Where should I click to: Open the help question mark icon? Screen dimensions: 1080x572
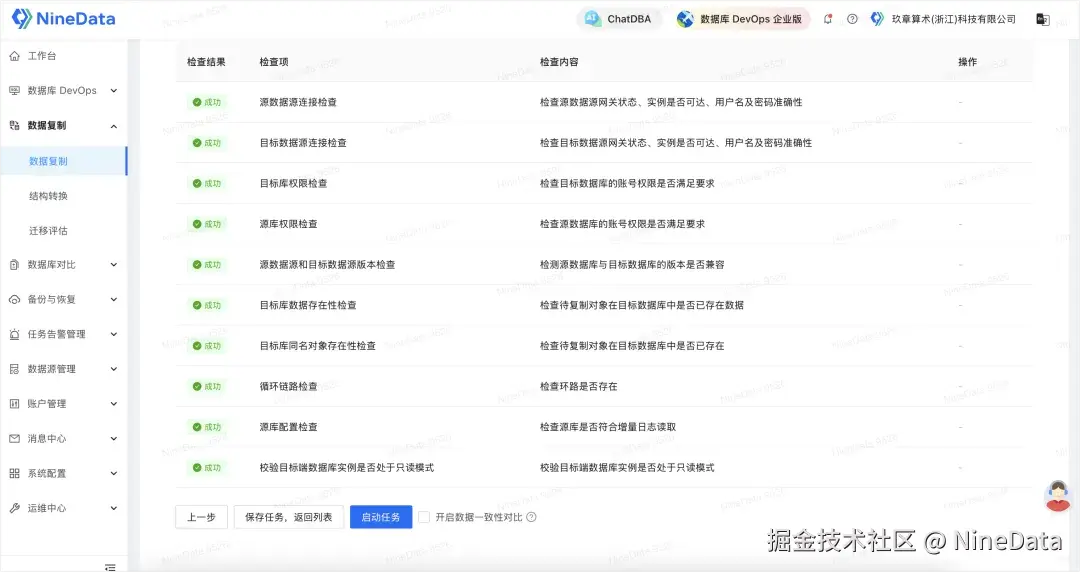[x=852, y=19]
